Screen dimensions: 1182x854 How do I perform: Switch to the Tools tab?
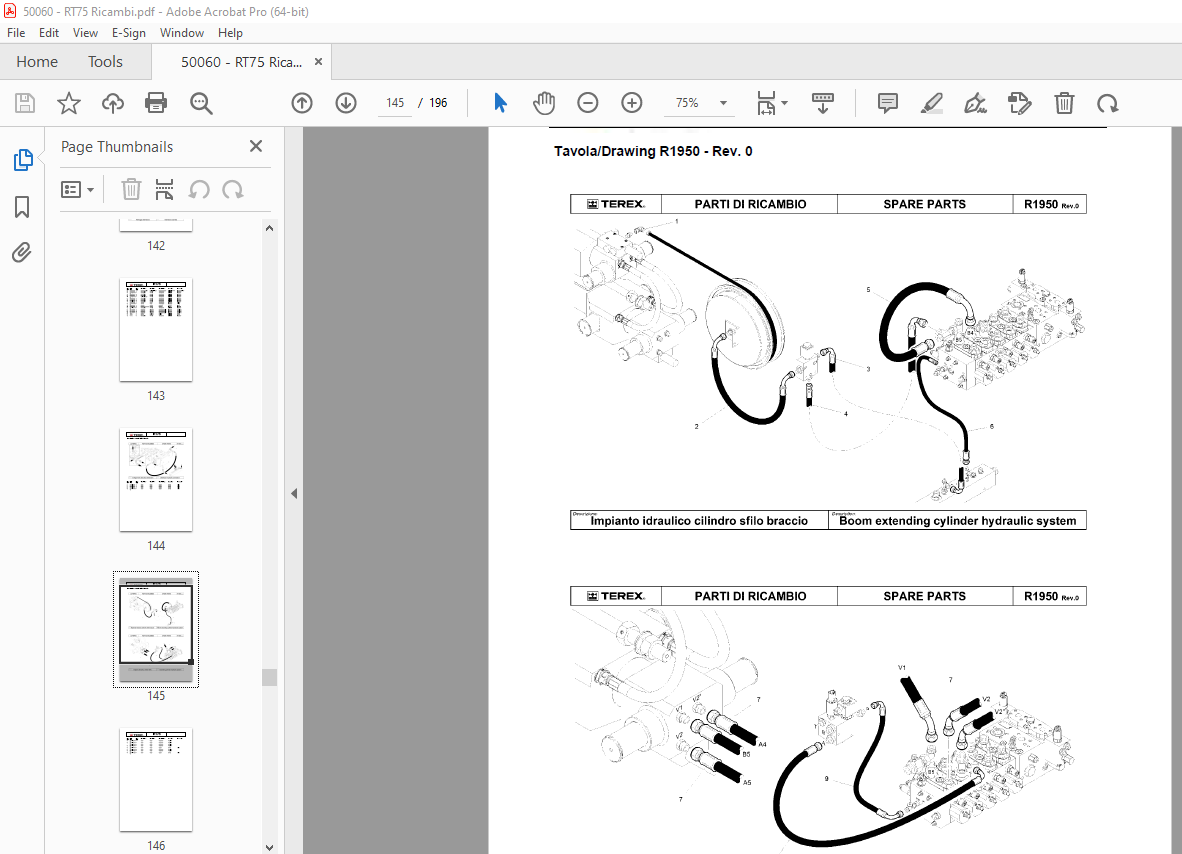coord(105,62)
